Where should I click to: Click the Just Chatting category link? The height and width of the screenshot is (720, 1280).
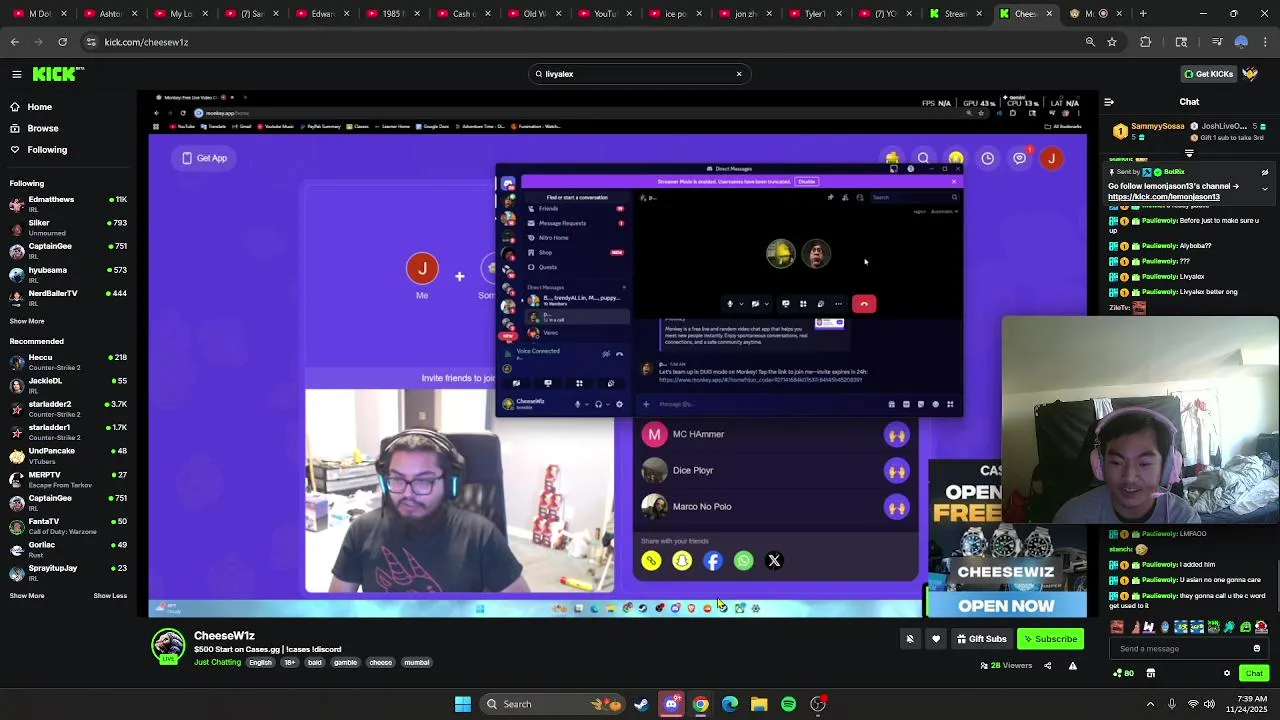click(217, 662)
